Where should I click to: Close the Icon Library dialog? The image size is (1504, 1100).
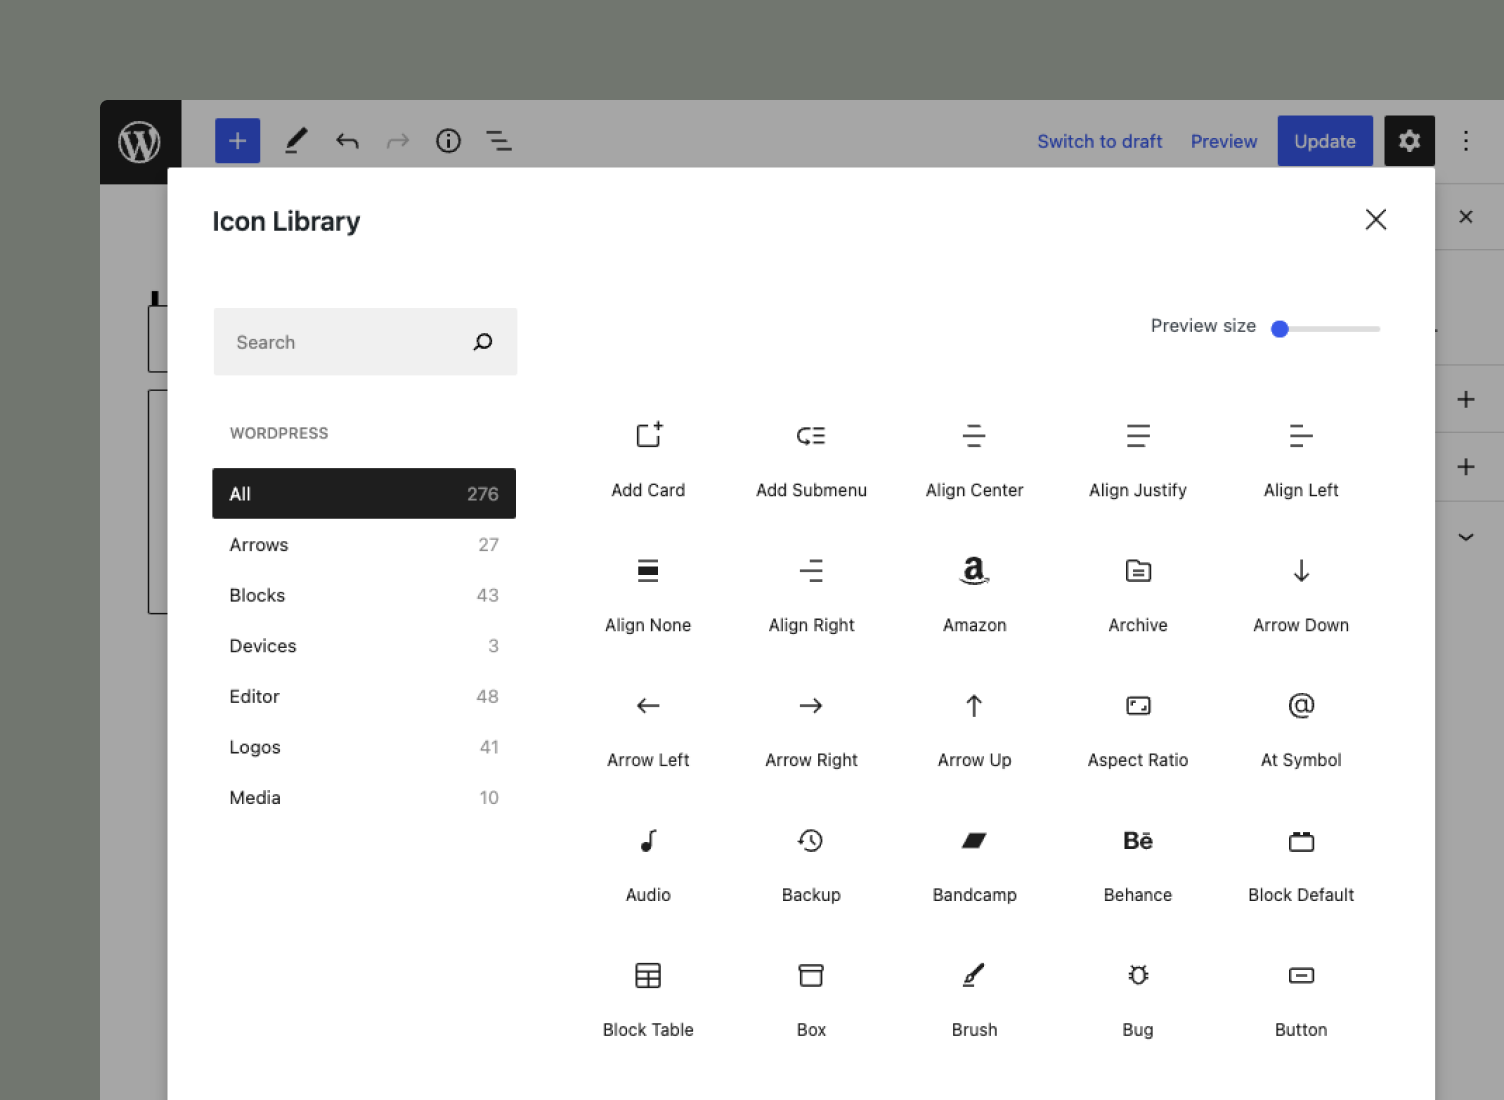[x=1376, y=220]
